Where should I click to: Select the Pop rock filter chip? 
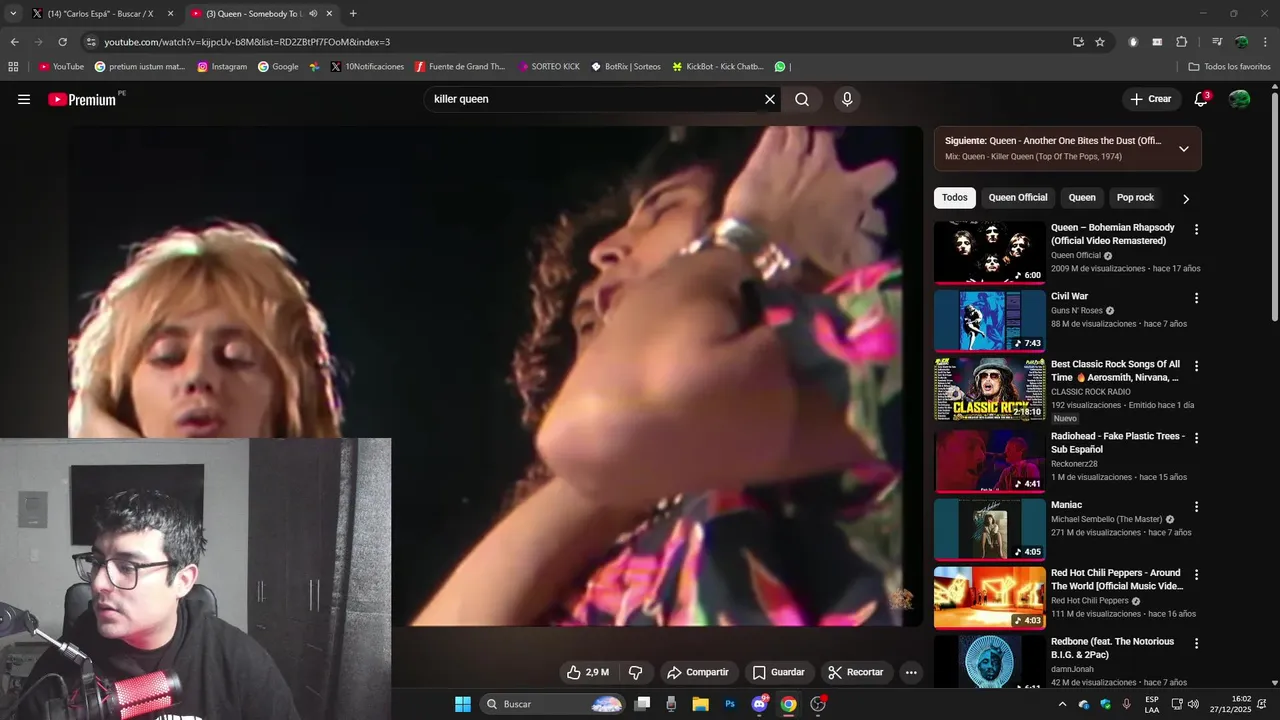[1135, 198]
